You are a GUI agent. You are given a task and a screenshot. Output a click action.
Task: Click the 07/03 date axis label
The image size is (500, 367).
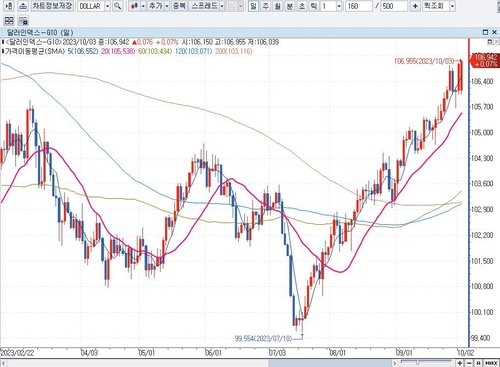(x=277, y=352)
